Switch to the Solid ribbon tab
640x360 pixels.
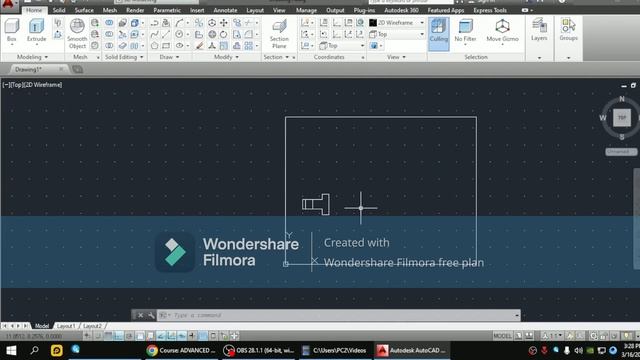59,10
